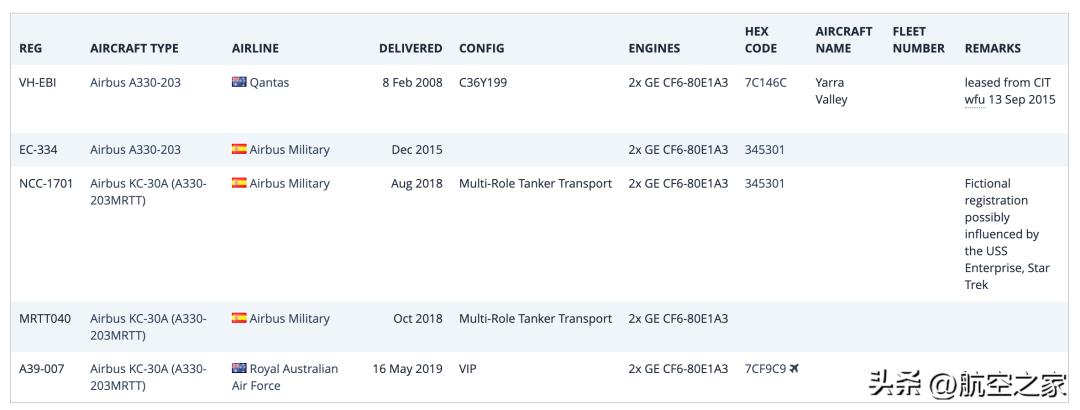Viewport: 1080px width, 410px height.
Task: Click the ENGINES column header
Action: tap(654, 48)
